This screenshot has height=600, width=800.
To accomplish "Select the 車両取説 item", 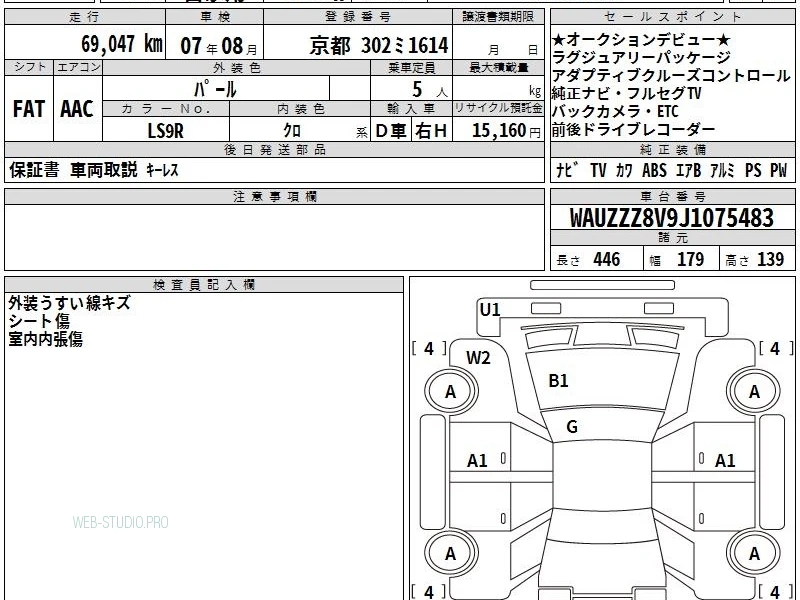I will click(x=104, y=170).
